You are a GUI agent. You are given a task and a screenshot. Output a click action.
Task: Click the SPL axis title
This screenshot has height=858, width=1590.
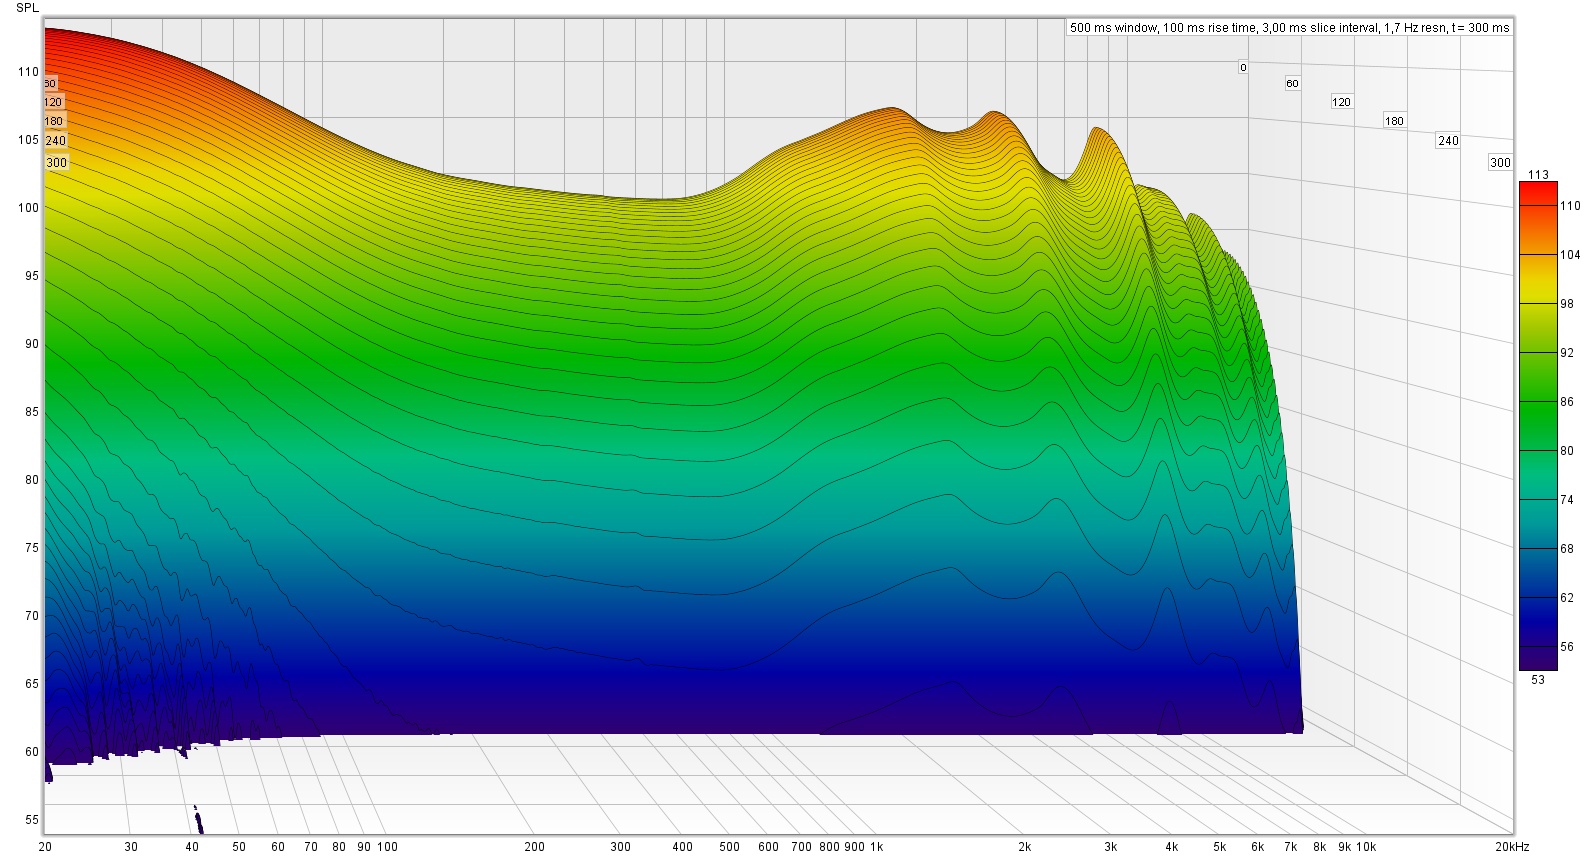click(x=28, y=8)
